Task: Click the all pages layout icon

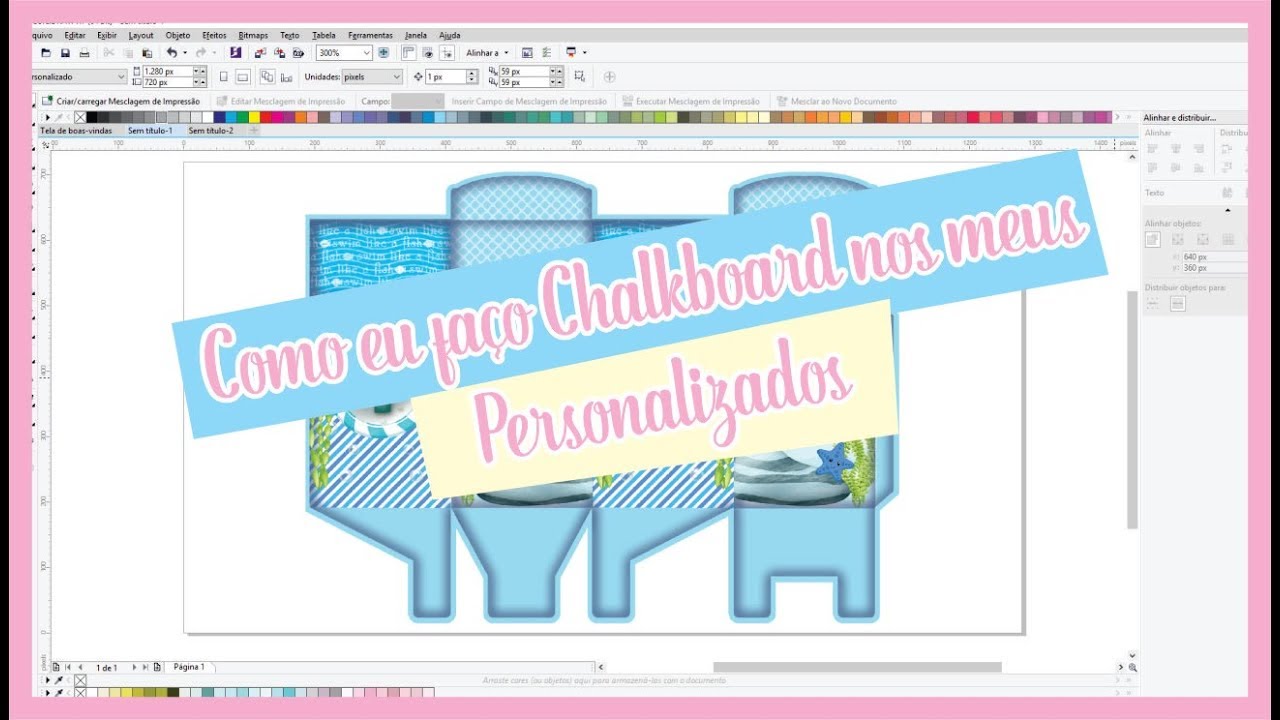Action: (267, 77)
